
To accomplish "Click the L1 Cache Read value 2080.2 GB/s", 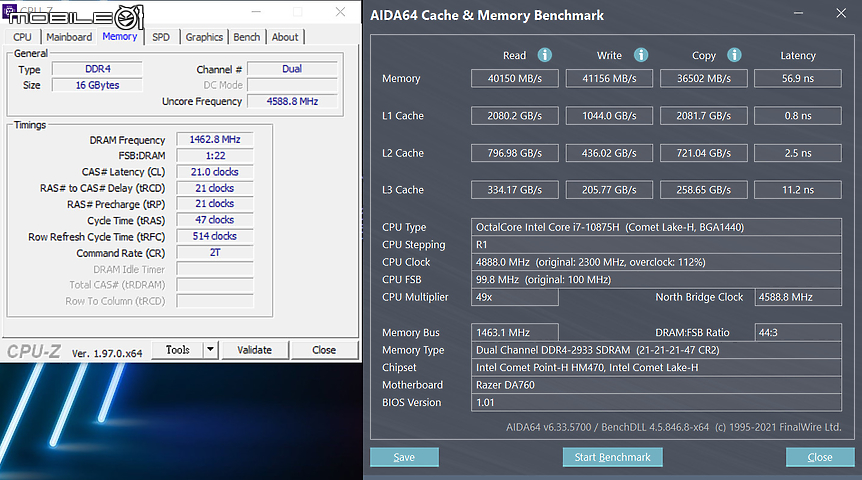I will coord(515,115).
